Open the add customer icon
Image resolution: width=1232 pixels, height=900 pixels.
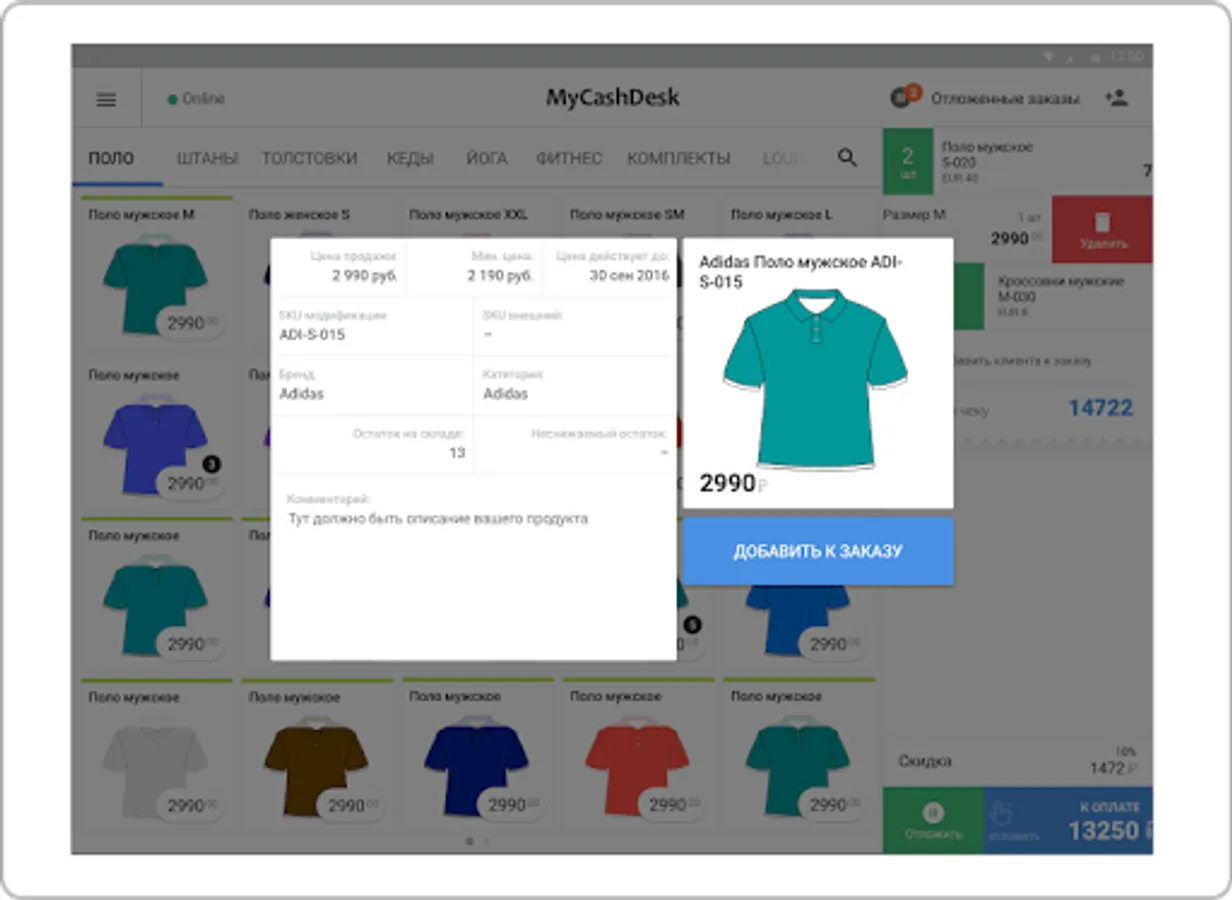(x=1116, y=98)
